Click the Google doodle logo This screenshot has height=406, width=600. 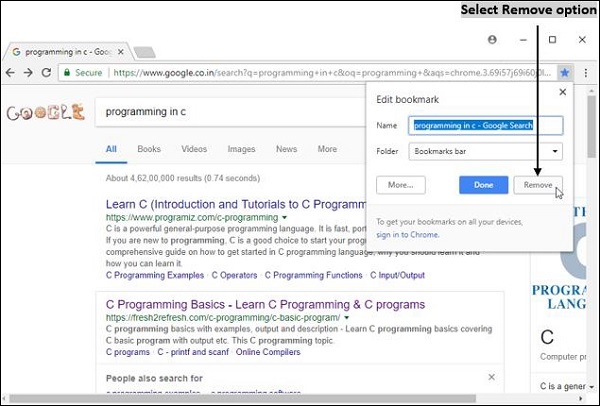(44, 112)
